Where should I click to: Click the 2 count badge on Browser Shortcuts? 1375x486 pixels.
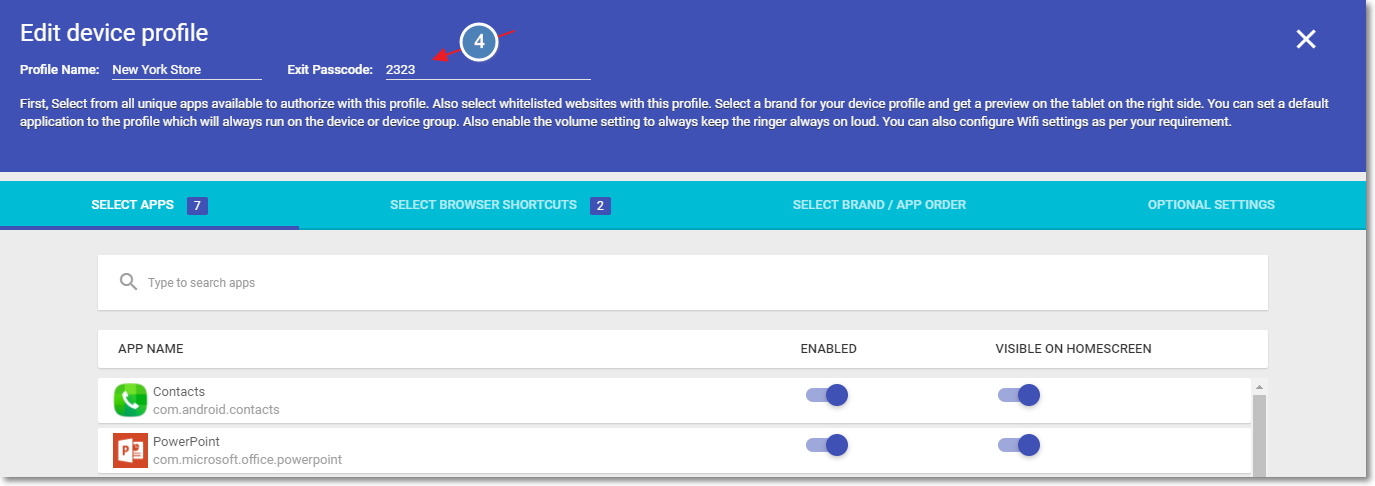(600, 206)
